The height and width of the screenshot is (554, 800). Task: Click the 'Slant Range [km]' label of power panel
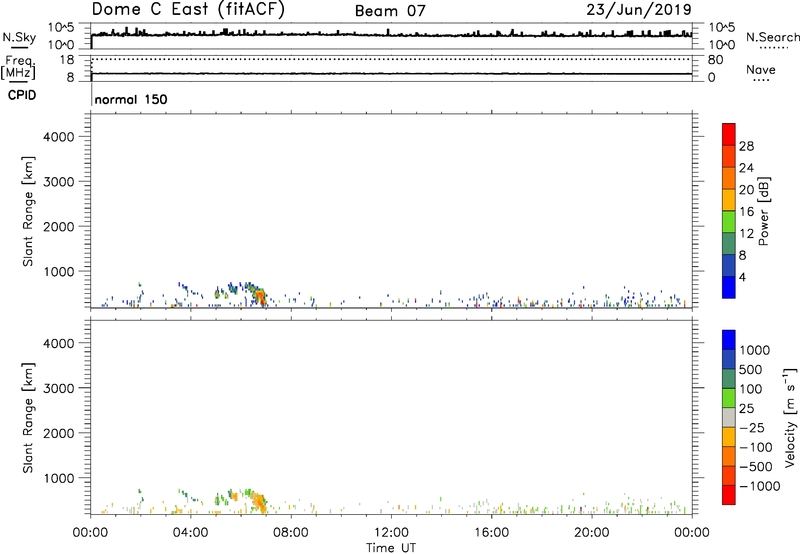[28, 211]
